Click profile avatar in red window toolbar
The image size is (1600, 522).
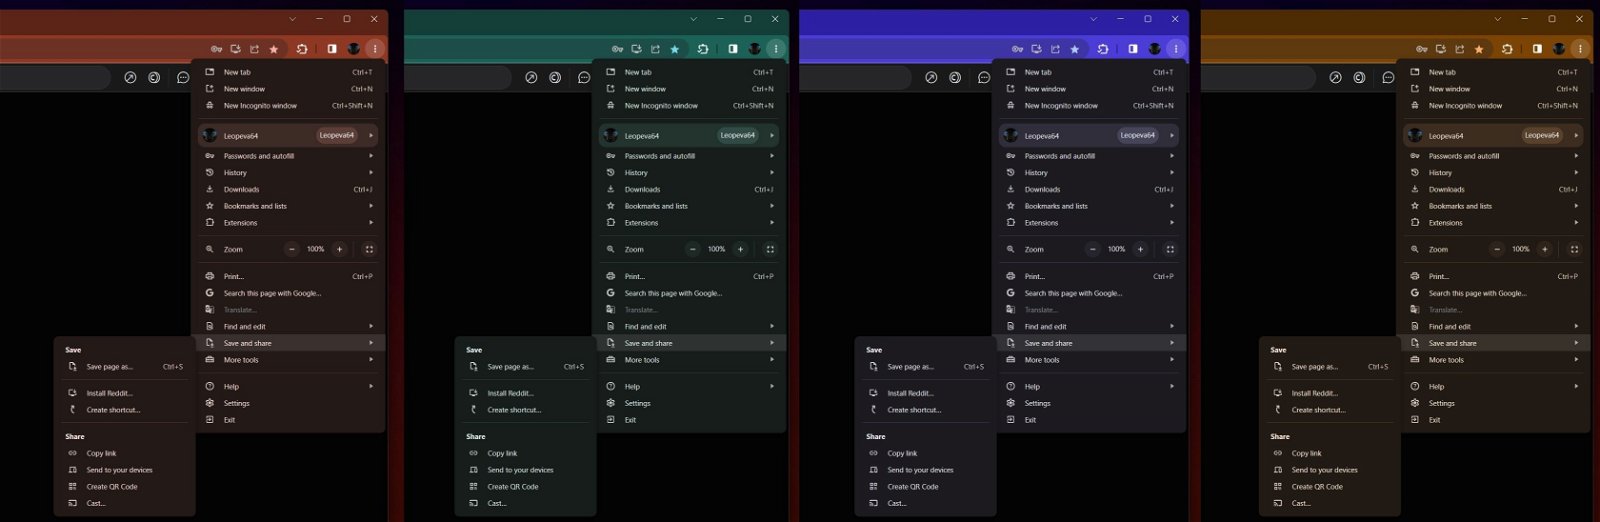[x=354, y=49]
